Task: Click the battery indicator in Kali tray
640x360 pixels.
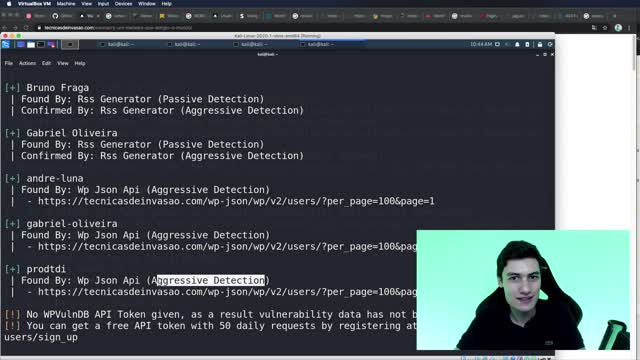Action: pyautogui.click(x=527, y=44)
